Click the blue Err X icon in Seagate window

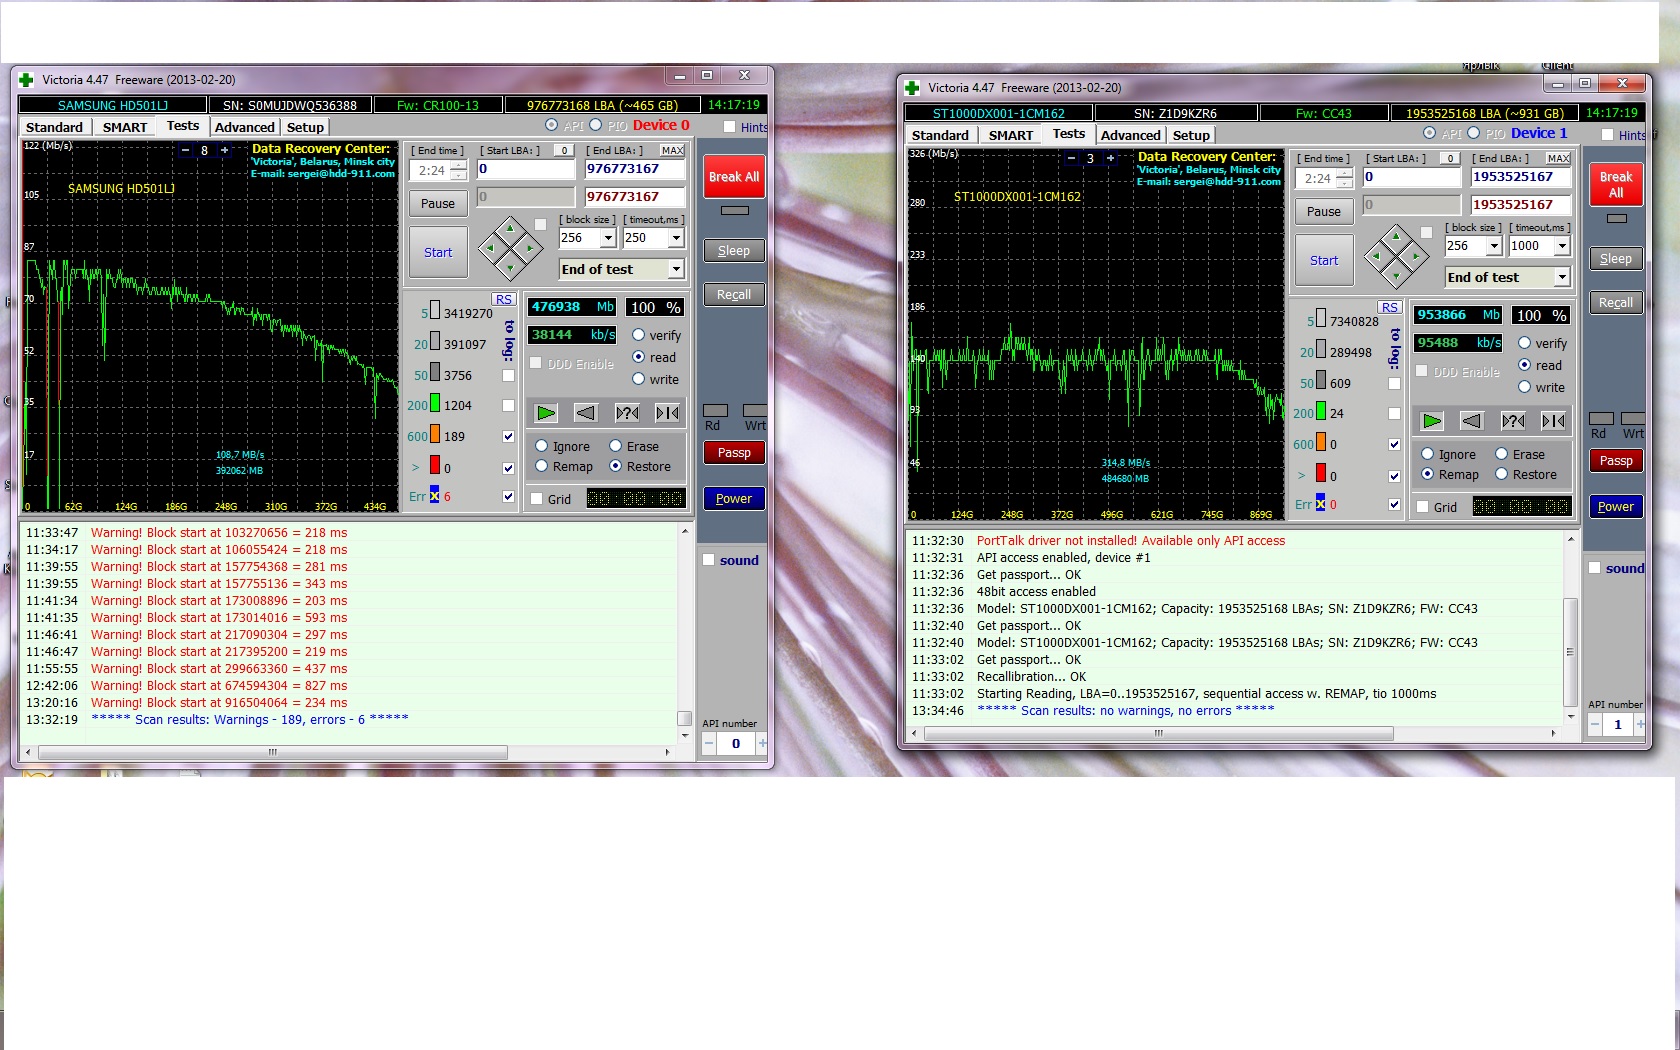(1320, 504)
